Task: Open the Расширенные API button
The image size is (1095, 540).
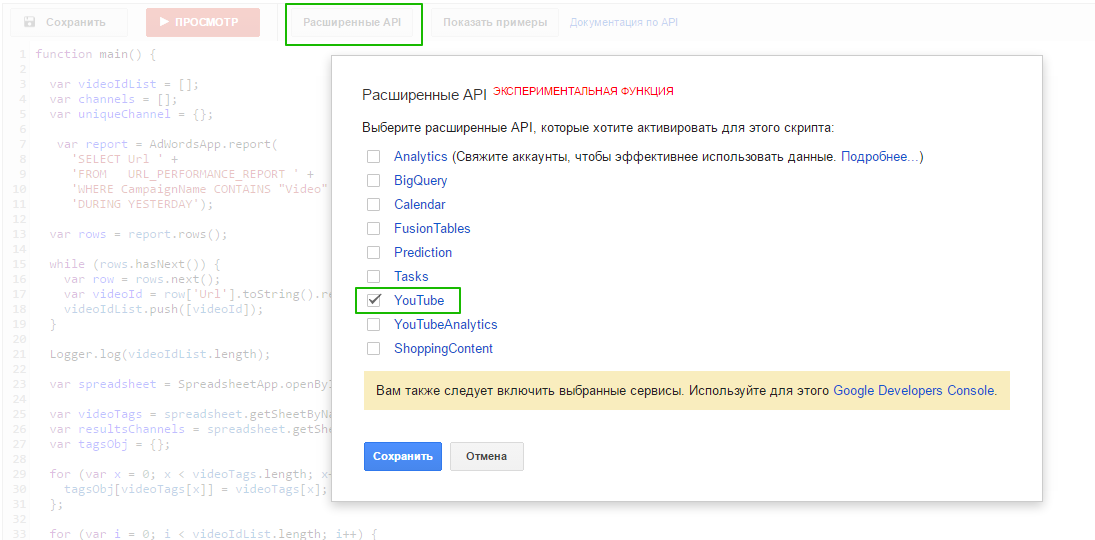Action: (x=352, y=22)
